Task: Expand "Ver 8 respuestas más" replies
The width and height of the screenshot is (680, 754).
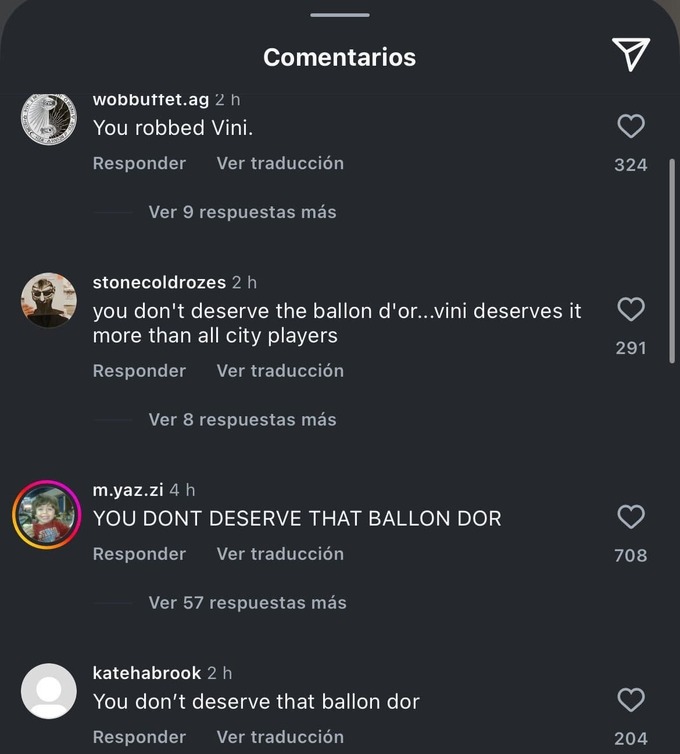Action: click(242, 420)
